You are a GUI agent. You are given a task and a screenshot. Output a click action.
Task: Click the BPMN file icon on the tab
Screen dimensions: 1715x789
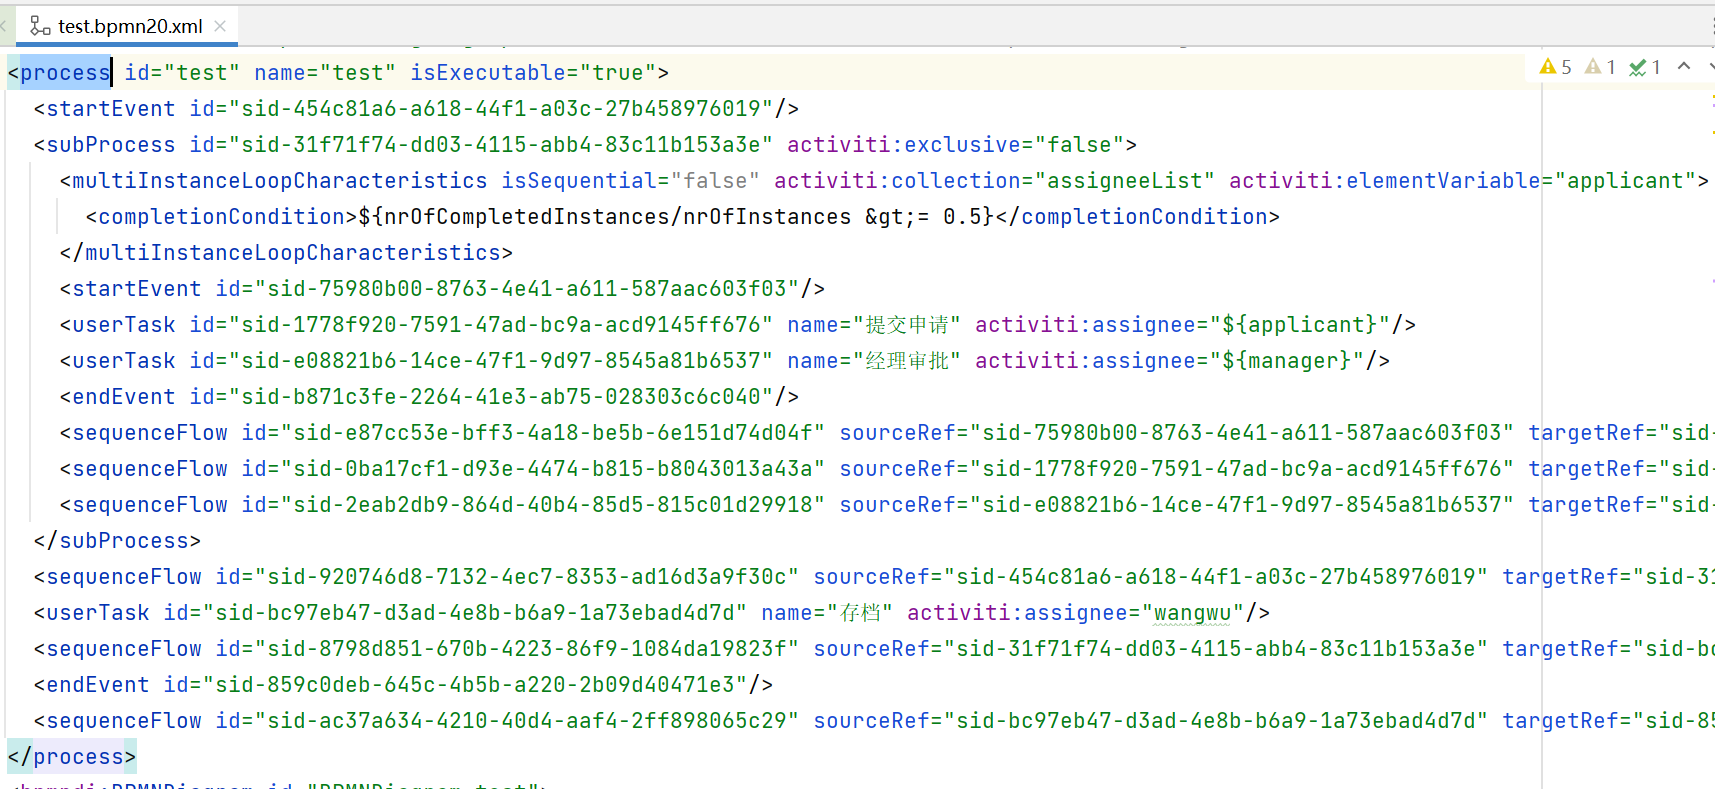point(40,26)
